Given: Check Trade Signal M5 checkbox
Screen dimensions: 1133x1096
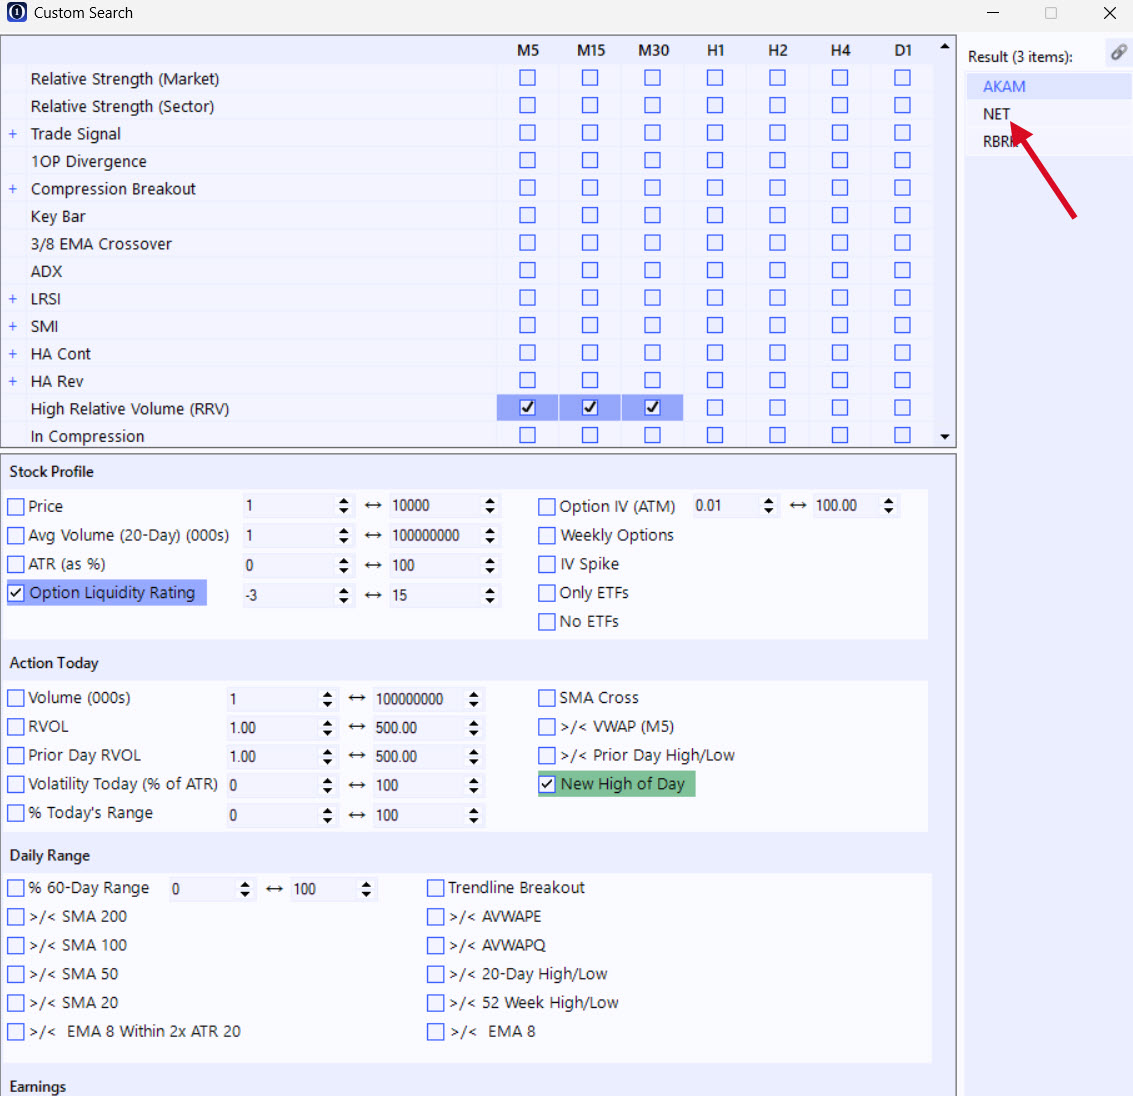Looking at the screenshot, I should point(527,133).
